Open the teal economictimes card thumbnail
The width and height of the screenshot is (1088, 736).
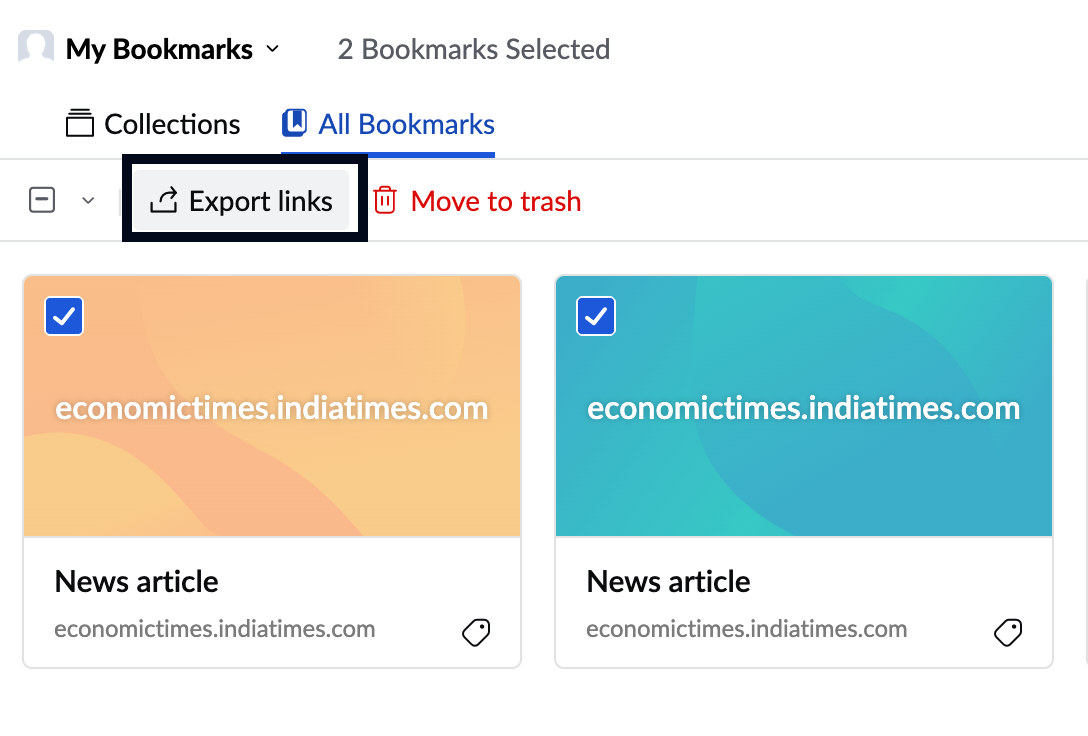point(804,406)
